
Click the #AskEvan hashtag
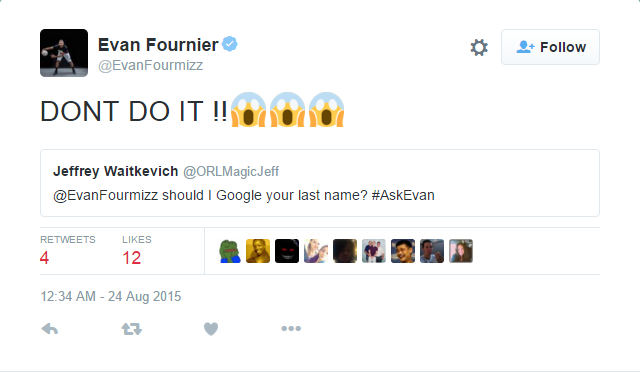point(403,195)
